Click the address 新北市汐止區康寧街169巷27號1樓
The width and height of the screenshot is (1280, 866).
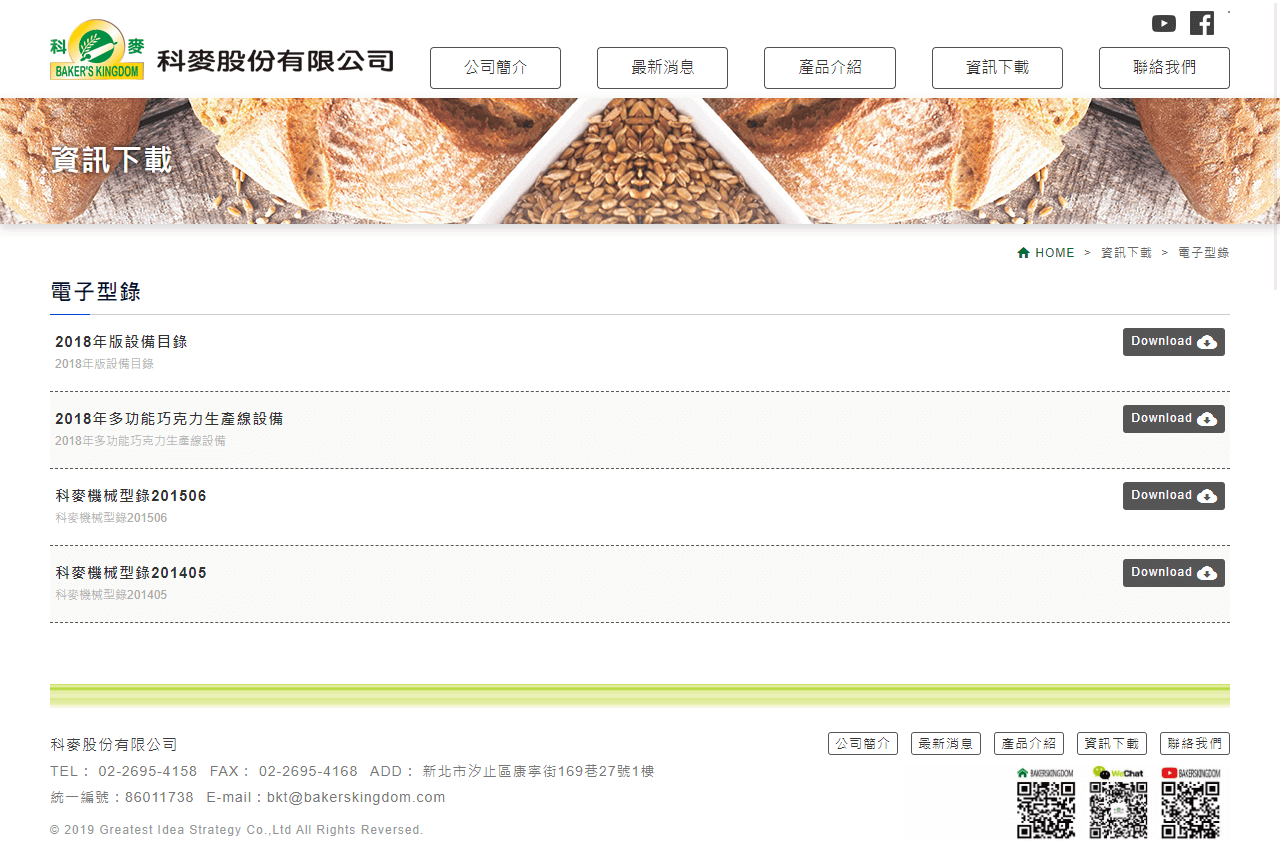[x=538, y=772]
